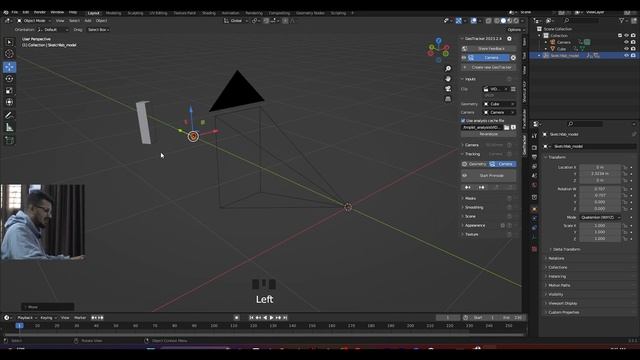640x360 pixels.
Task: Disable Cube in renders camera icon
Action: click(633, 49)
